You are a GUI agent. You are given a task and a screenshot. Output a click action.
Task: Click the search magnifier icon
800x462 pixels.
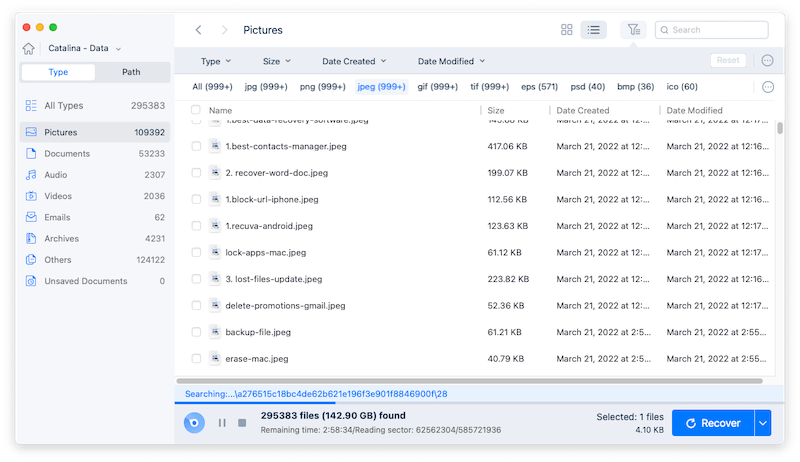(664, 30)
